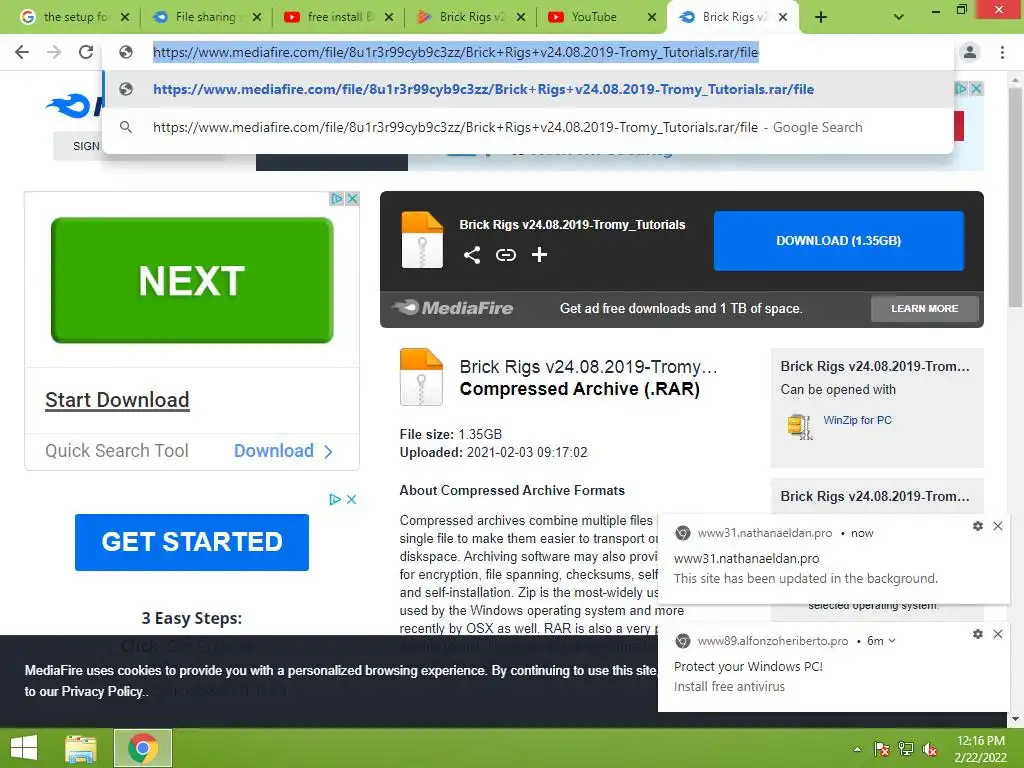Click the Download link beside Quick Search Tool
This screenshot has height=768, width=1024.
point(274,451)
